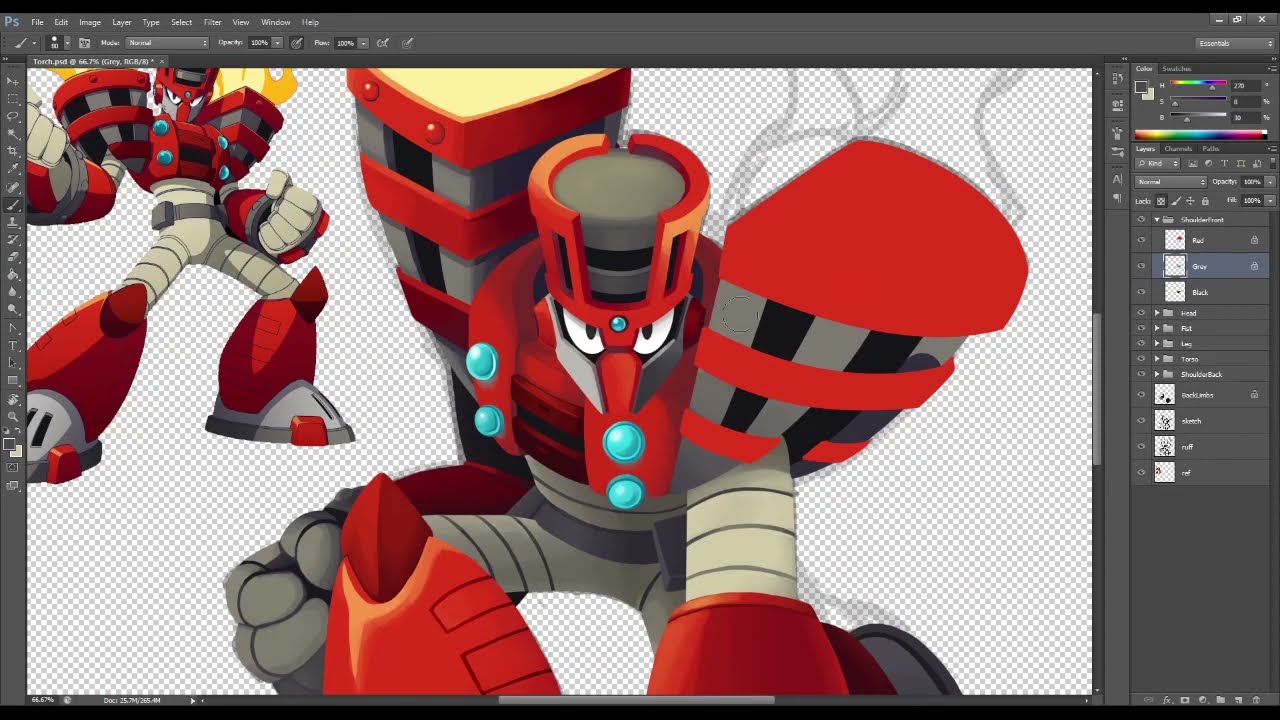Select the Pen tool
Screen dimensions: 1280x720
tap(13, 328)
